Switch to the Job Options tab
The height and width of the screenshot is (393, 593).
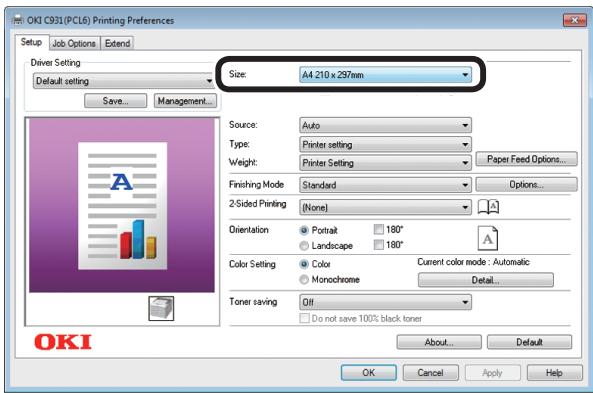(74, 43)
